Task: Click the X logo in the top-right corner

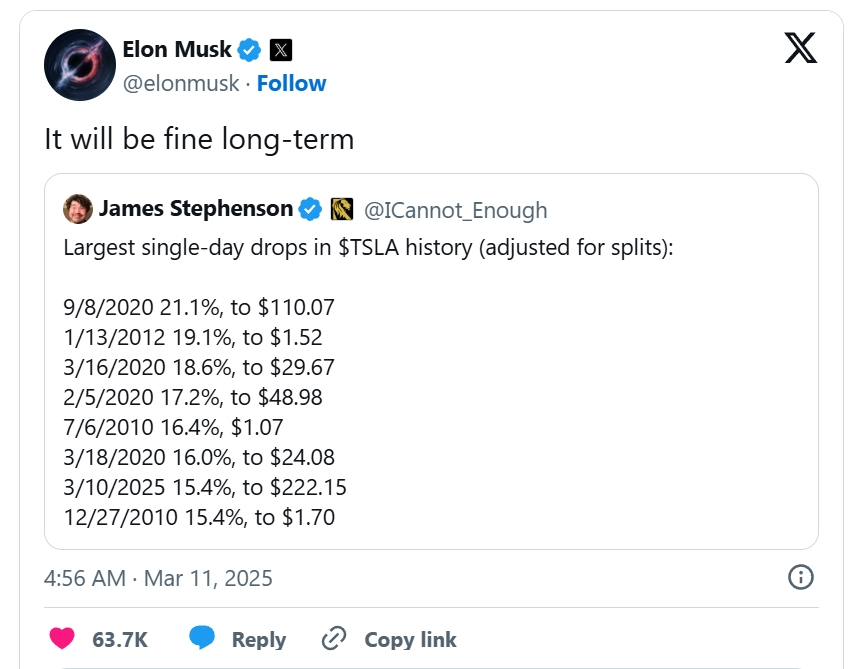Action: coord(800,47)
